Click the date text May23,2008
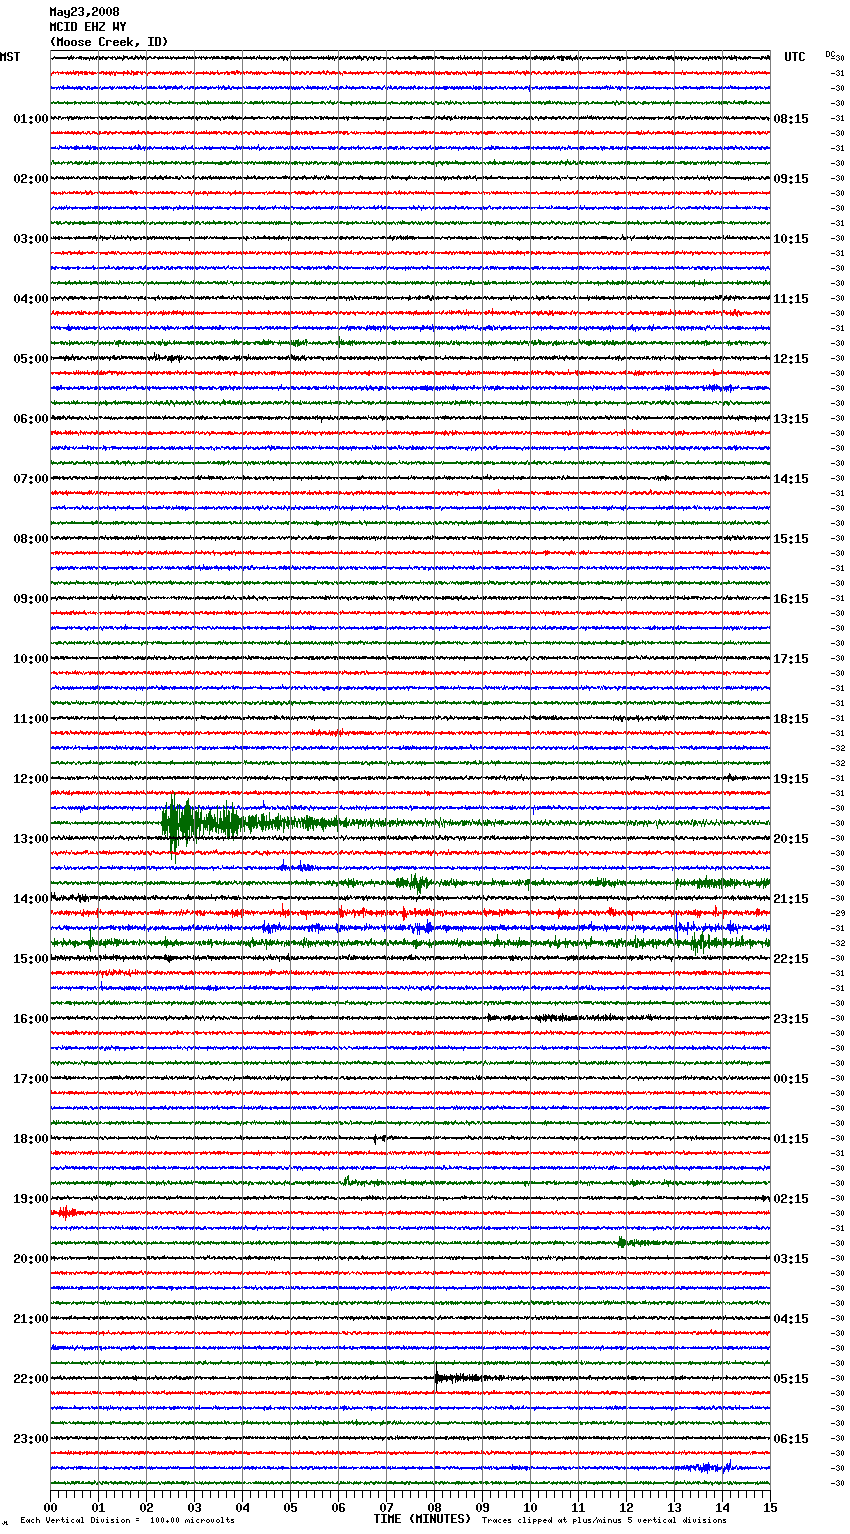850x1534 pixels. [84, 12]
